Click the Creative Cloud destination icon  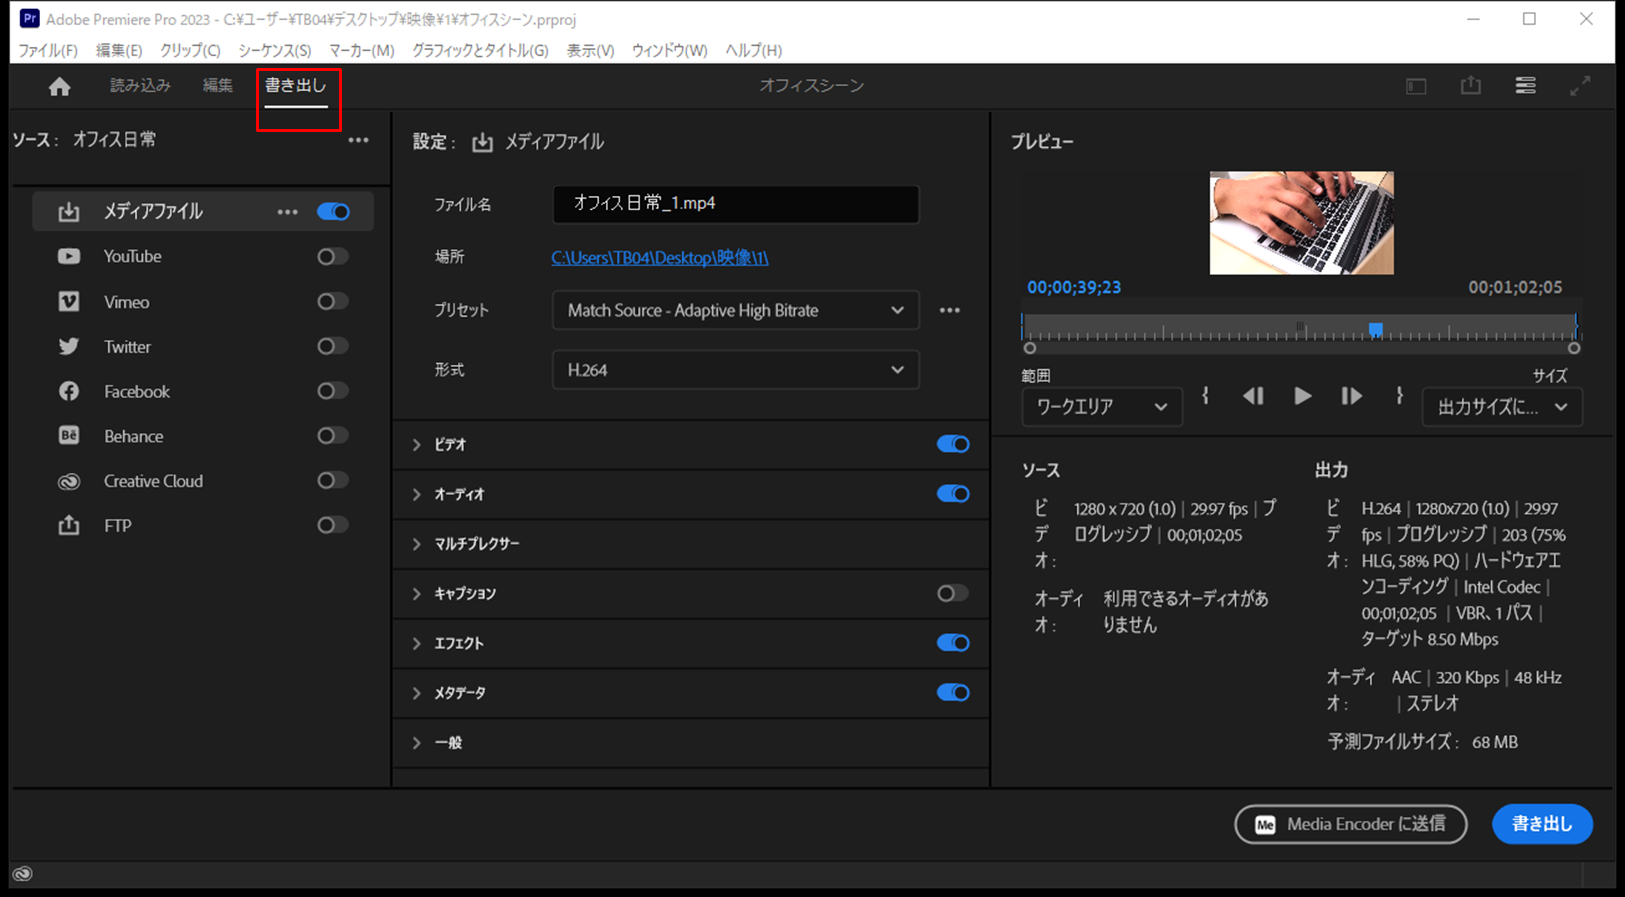tap(68, 481)
